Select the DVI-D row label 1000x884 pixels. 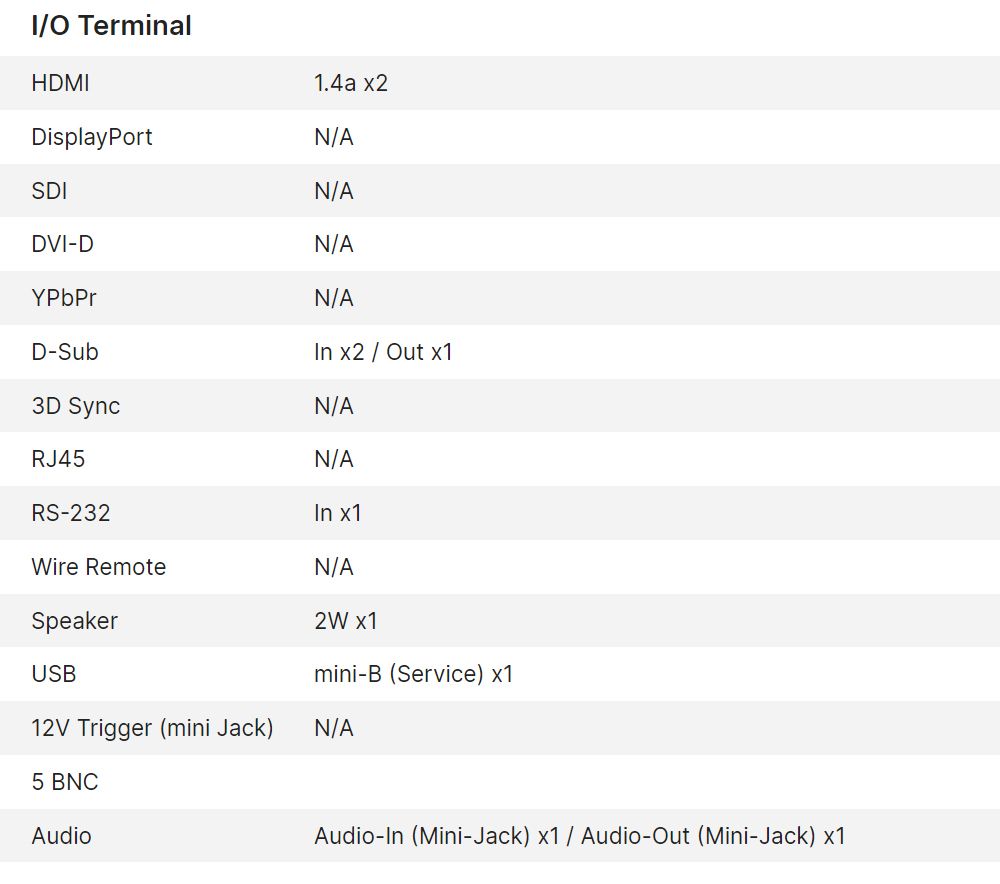[62, 244]
